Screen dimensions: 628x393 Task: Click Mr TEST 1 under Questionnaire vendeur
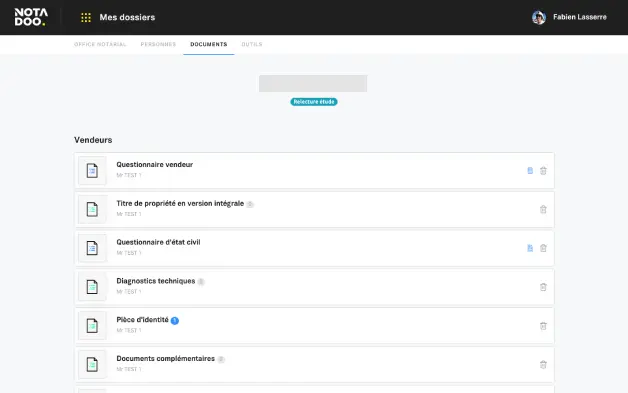pos(129,175)
